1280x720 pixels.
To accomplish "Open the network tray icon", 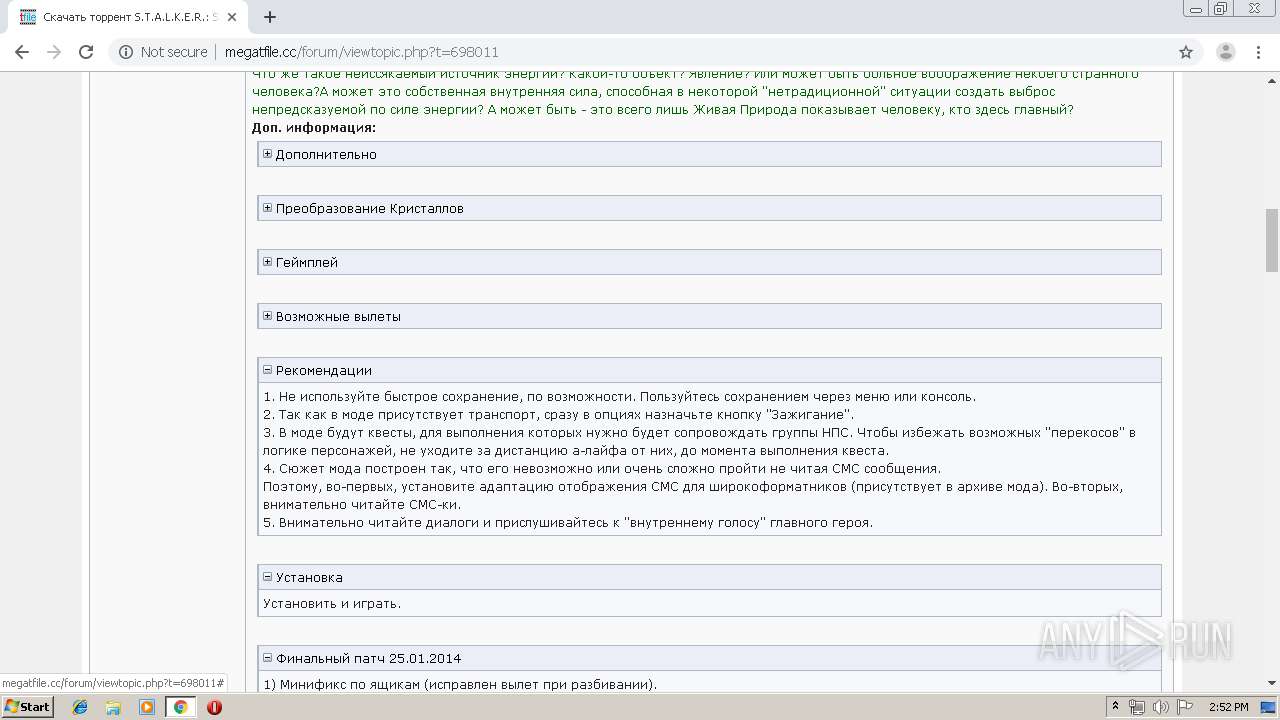I will (x=1137, y=707).
